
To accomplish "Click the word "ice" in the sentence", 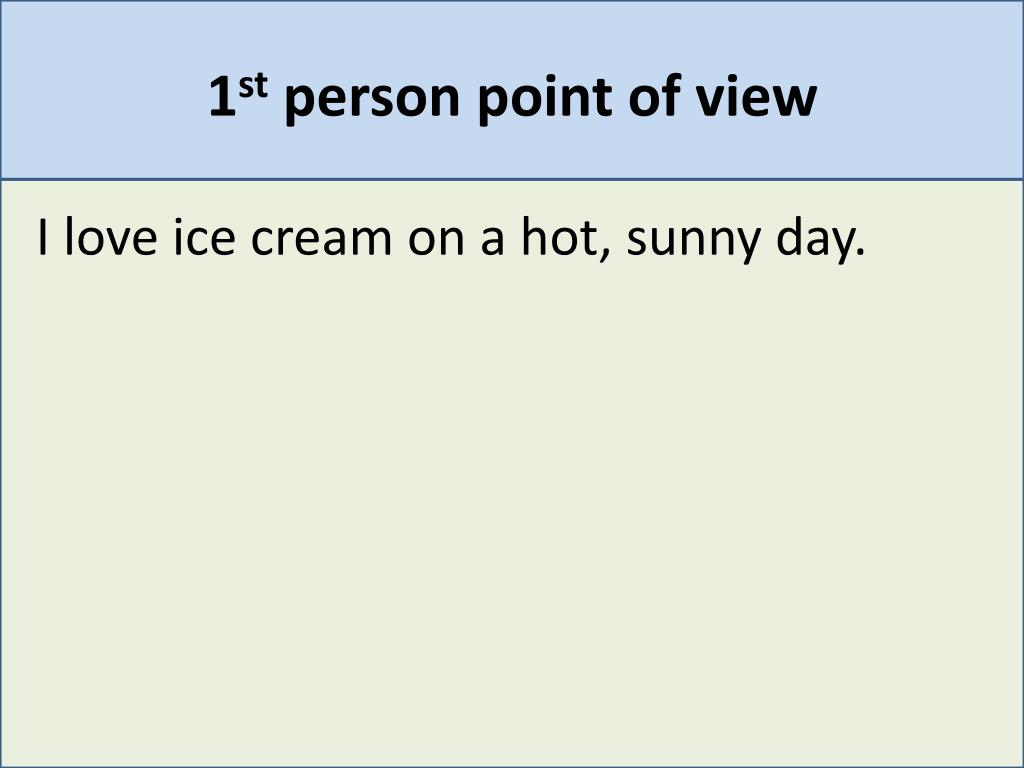I will (x=204, y=236).
